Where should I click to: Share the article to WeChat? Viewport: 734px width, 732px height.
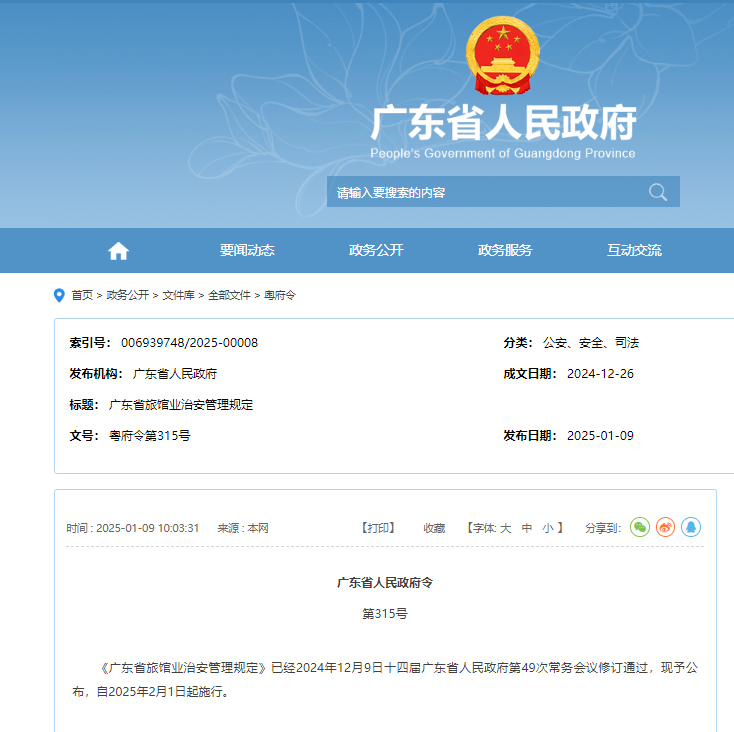(640, 527)
